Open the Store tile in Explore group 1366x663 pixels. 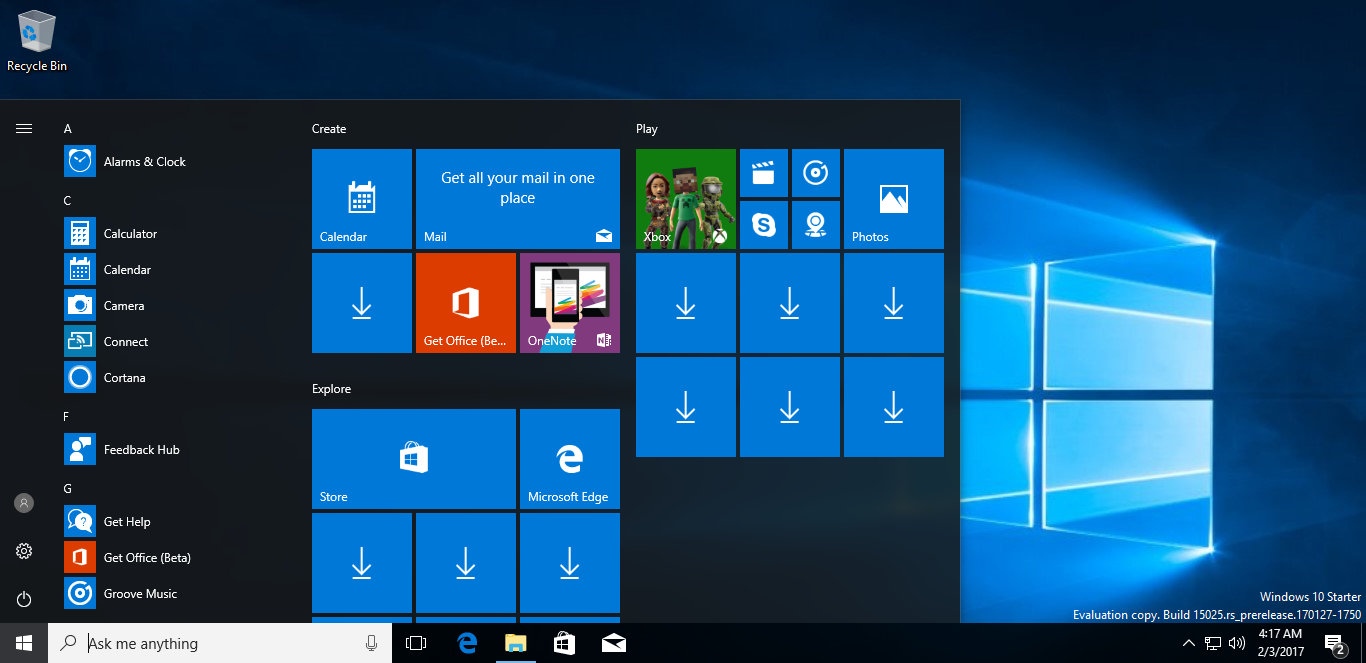tap(414, 459)
